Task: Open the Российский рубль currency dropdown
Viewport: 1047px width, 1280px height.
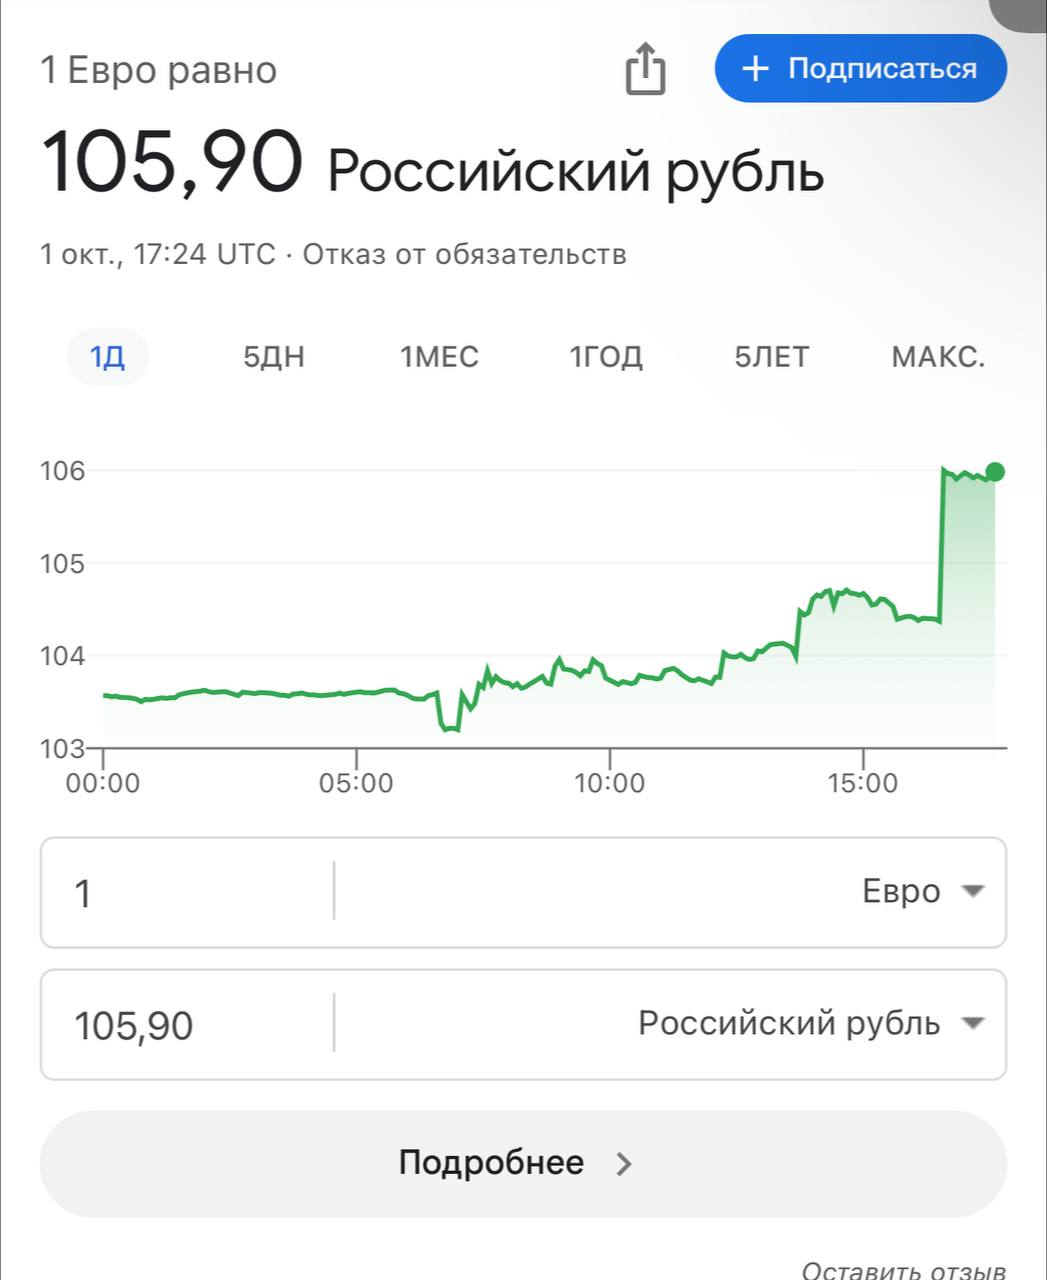Action: [789, 1023]
